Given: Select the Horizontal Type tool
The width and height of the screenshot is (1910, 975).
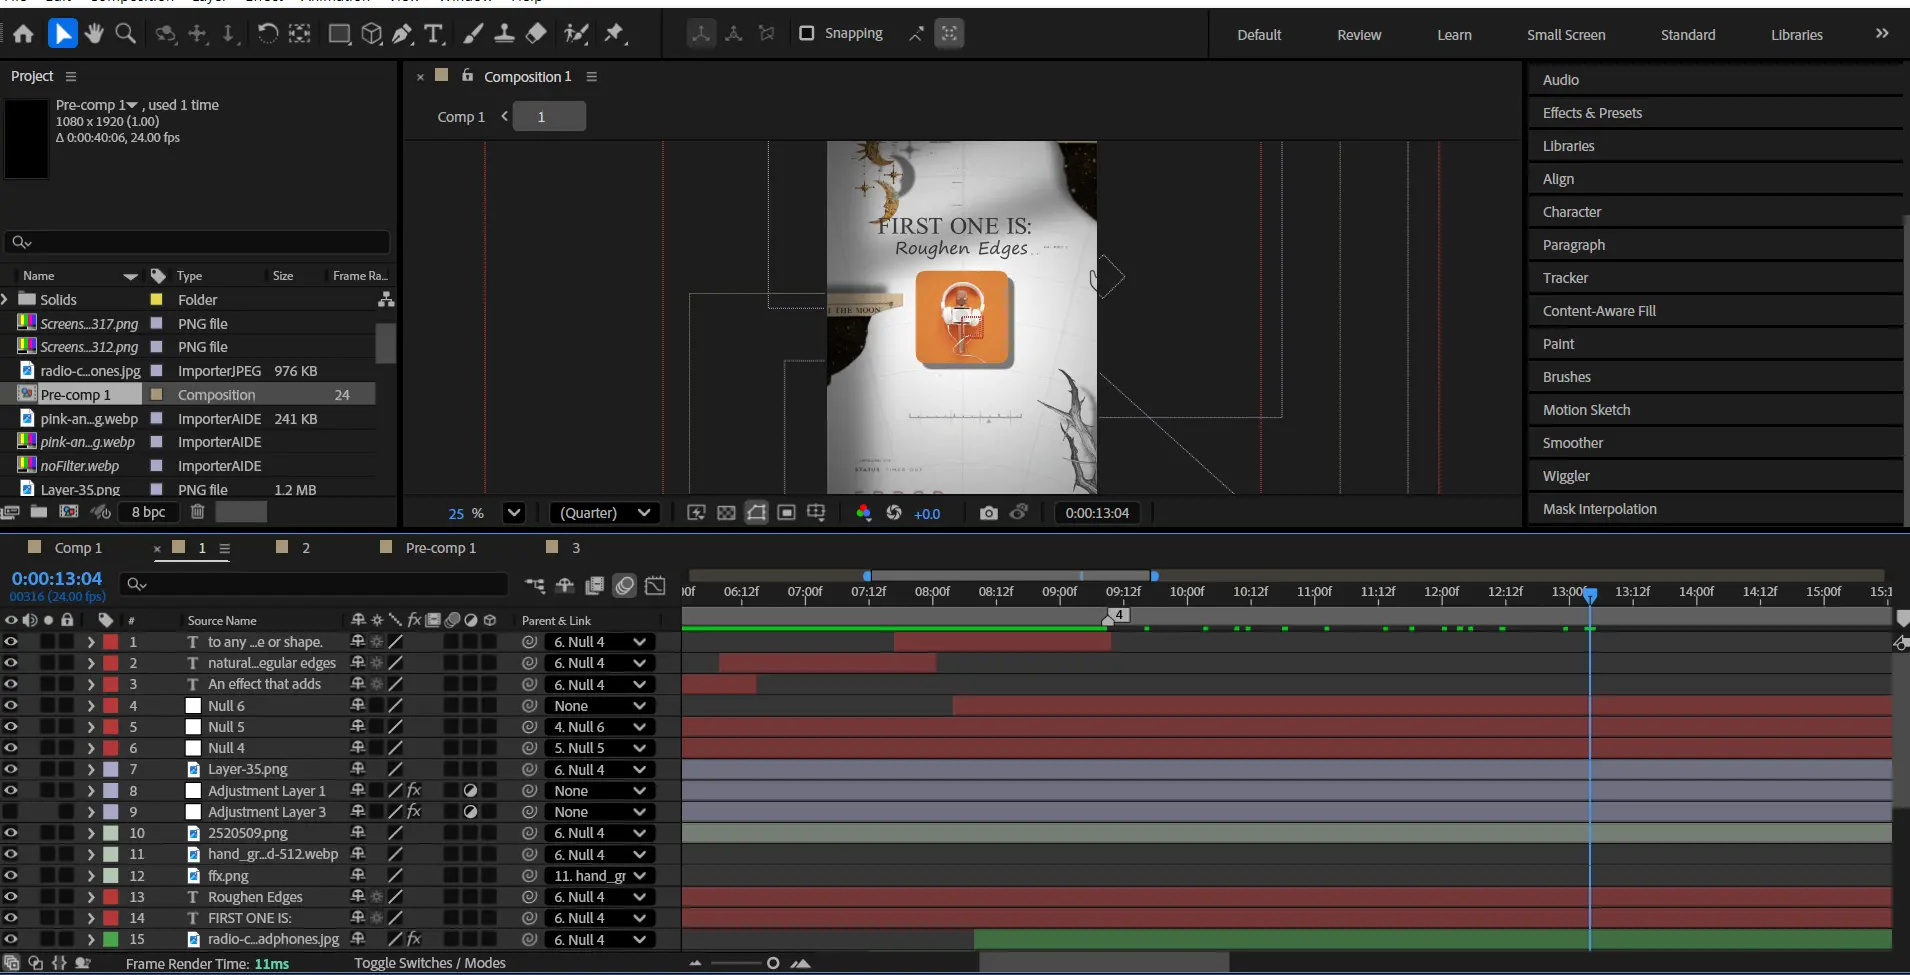Looking at the screenshot, I should tap(433, 34).
